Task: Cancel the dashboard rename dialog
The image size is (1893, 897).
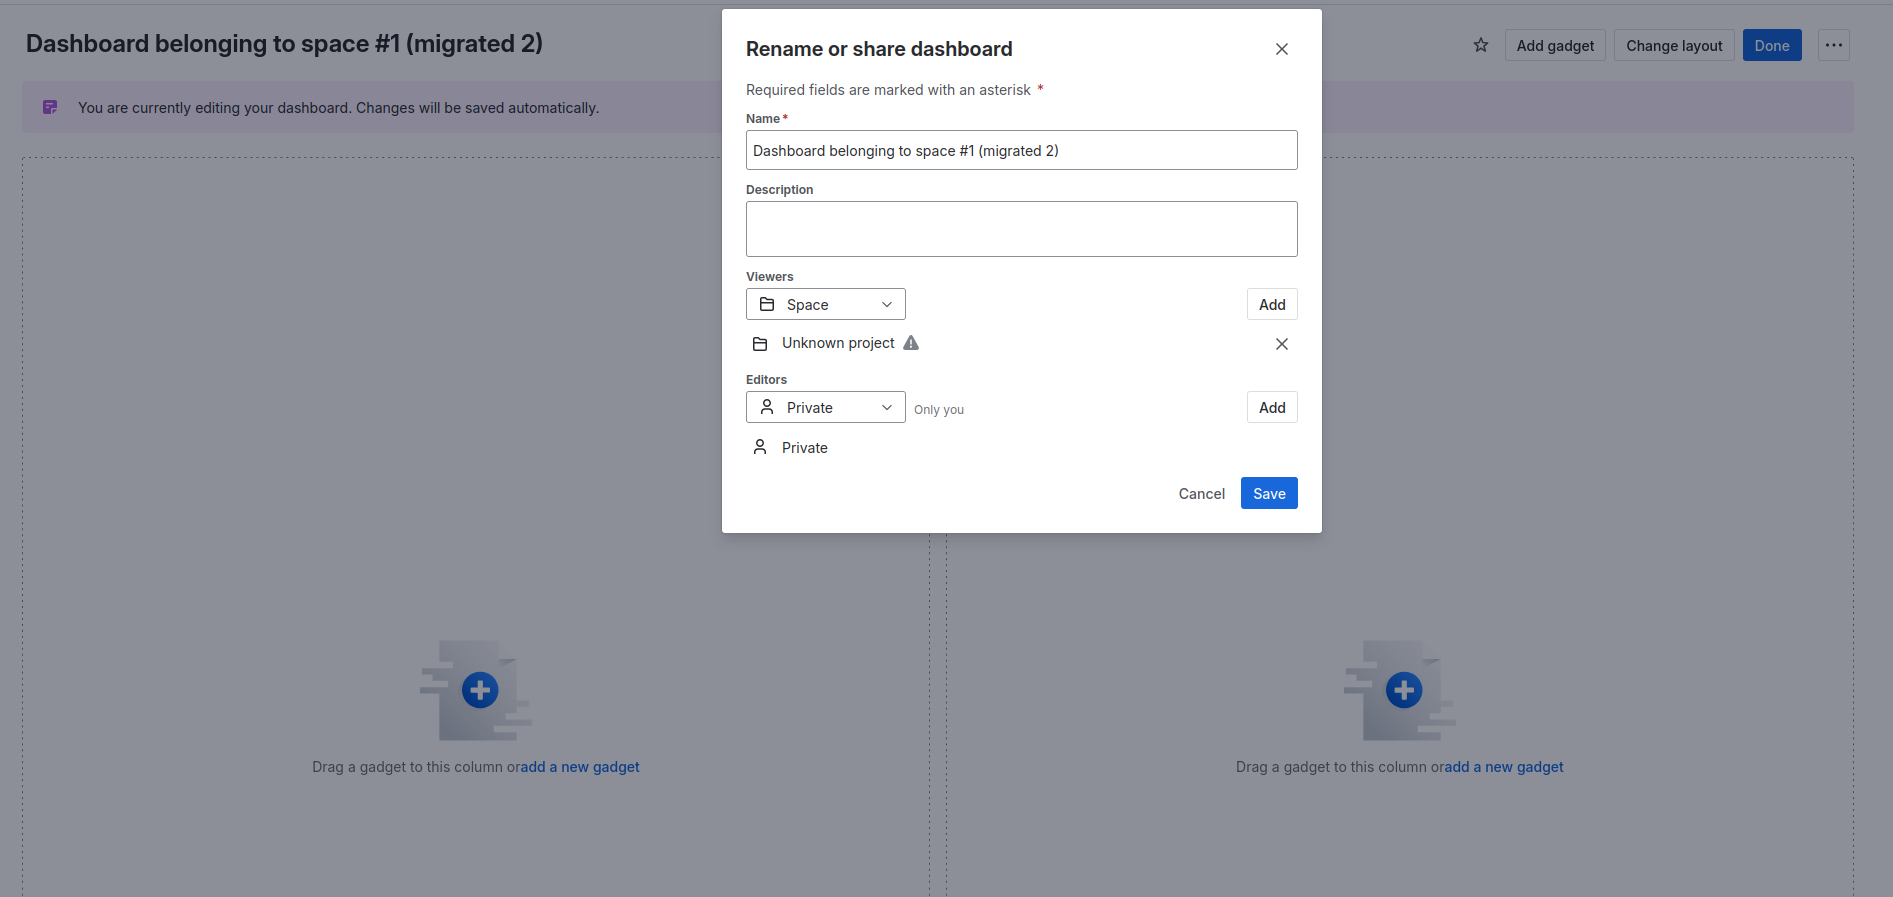Action: (1201, 493)
